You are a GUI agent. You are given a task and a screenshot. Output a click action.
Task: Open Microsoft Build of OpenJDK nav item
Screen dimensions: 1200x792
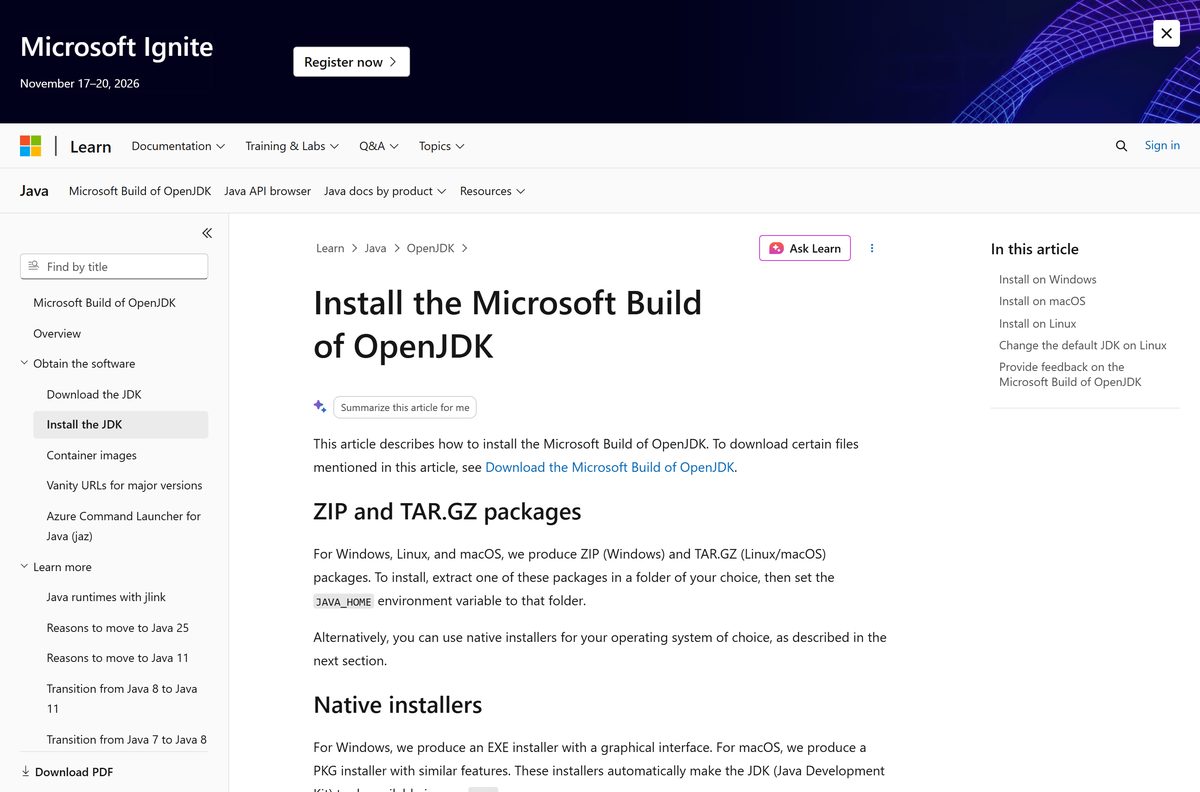(x=140, y=191)
